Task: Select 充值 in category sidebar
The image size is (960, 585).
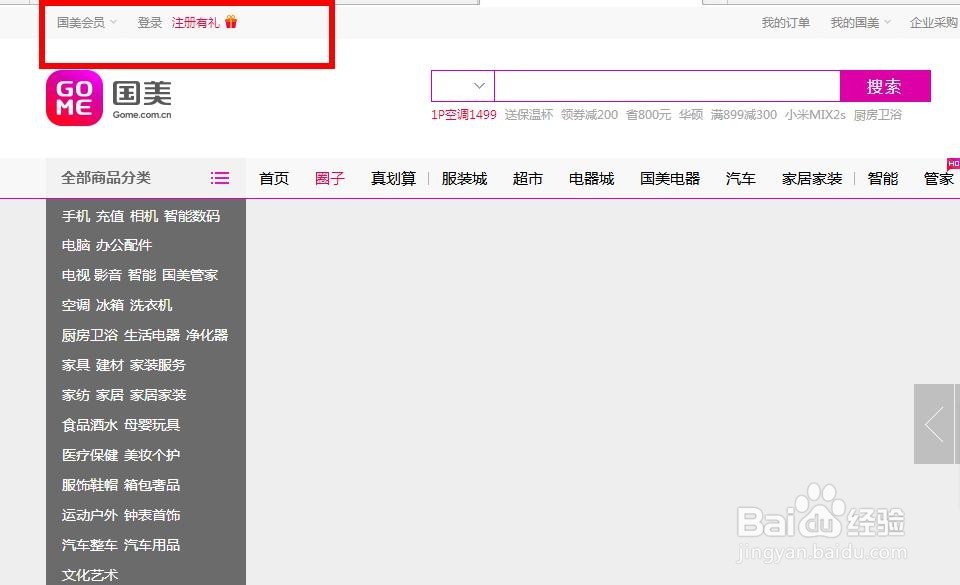Action: [x=110, y=216]
